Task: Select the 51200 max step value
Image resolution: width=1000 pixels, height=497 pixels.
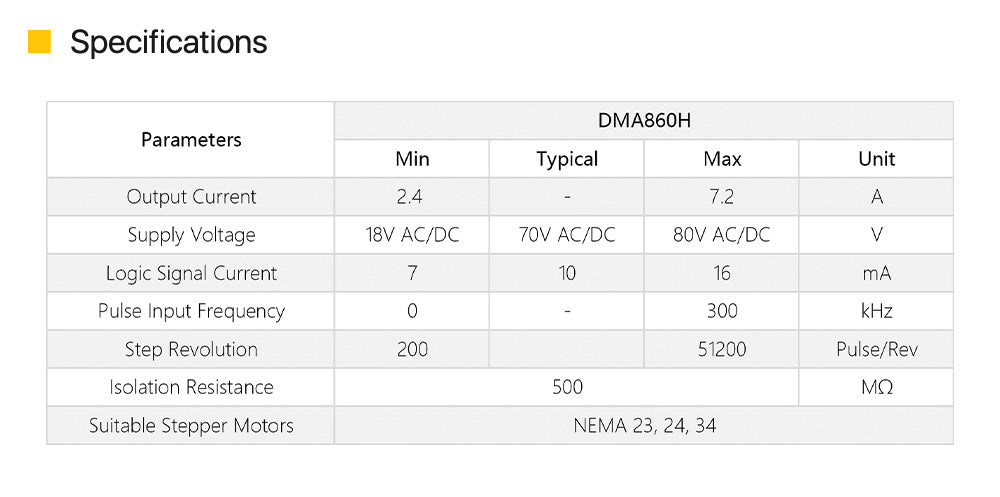Action: click(x=722, y=349)
